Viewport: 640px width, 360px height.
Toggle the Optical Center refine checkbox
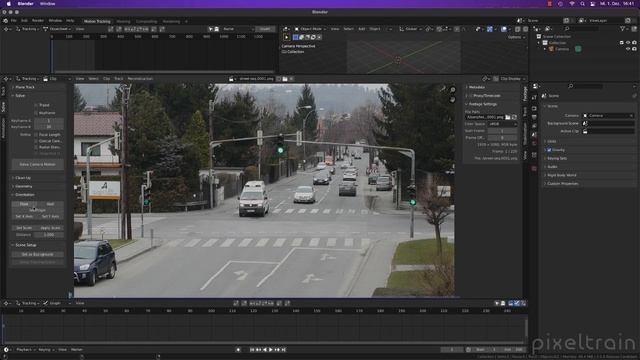[x=36, y=141]
